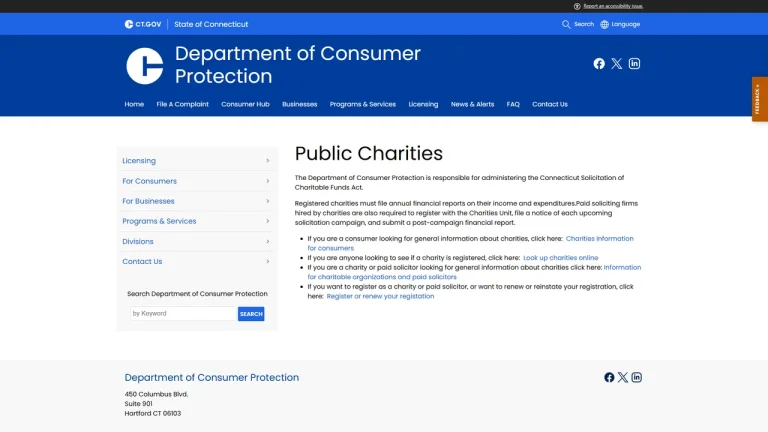Open News & Alerts nav item
The width and height of the screenshot is (768, 432).
click(472, 104)
